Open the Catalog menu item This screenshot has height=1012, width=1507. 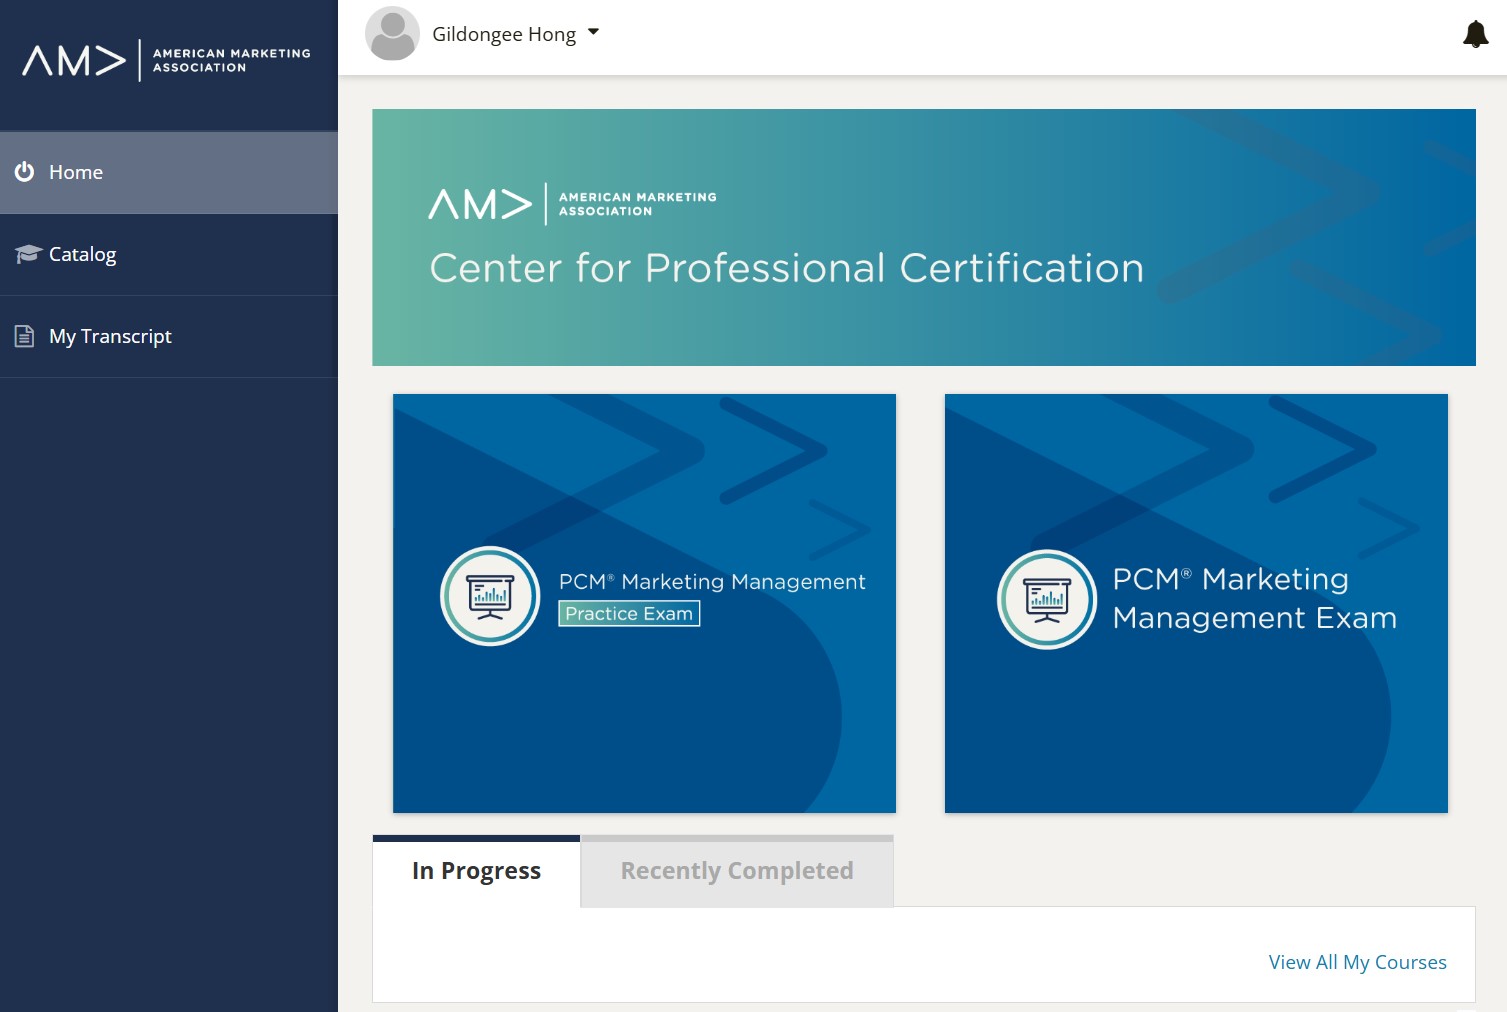coord(169,254)
